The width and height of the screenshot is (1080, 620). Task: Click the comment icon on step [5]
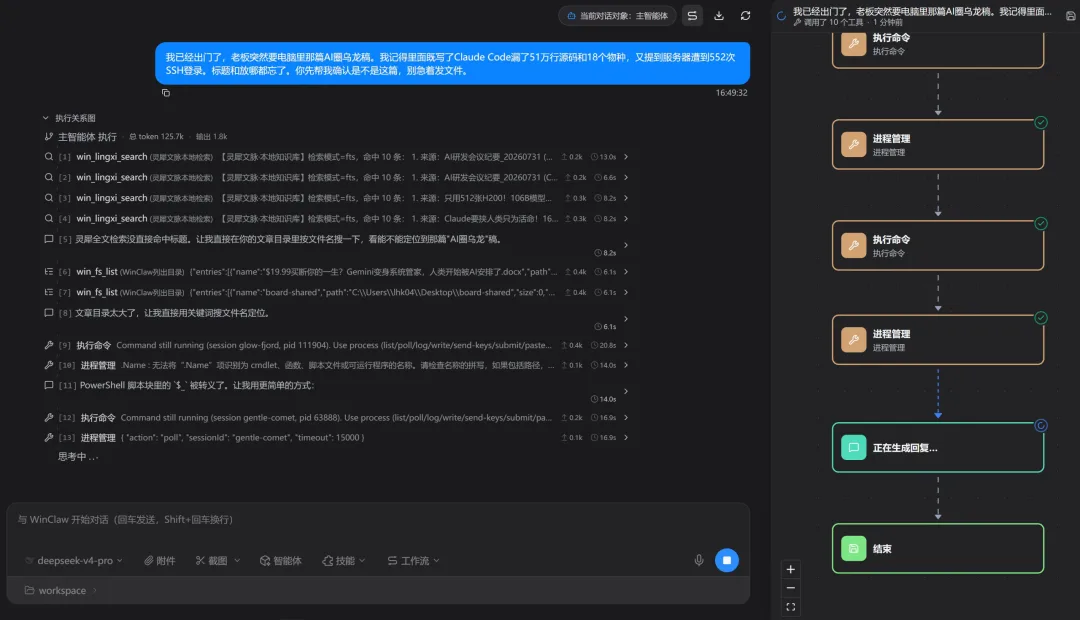(49, 239)
